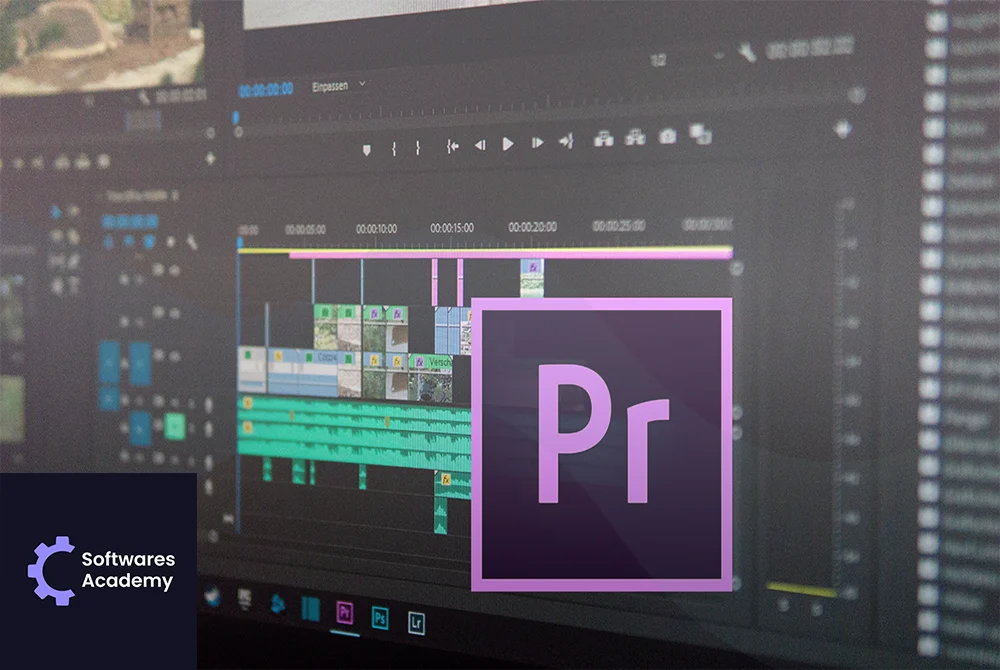1000x670 pixels.
Task: Click Add Marker in the program monitor
Action: pos(367,150)
